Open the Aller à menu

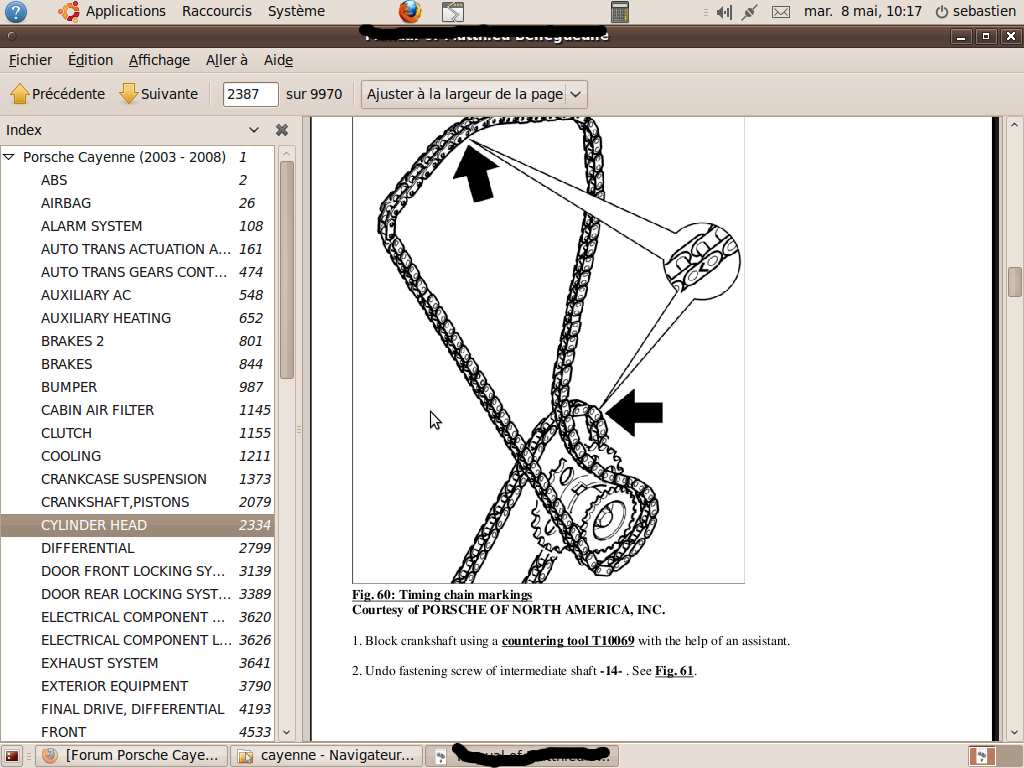(x=227, y=60)
